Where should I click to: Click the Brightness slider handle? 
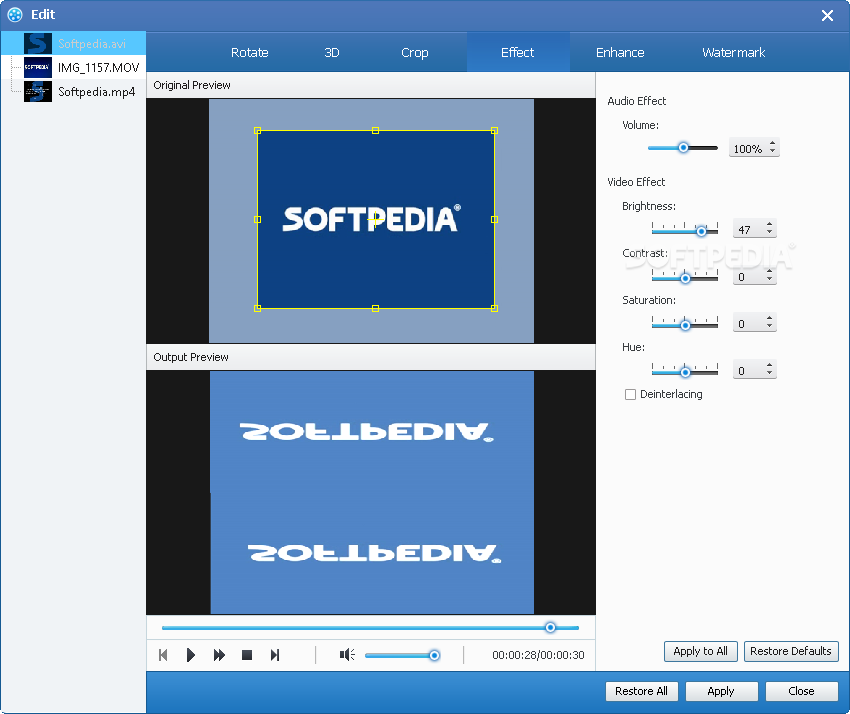701,231
